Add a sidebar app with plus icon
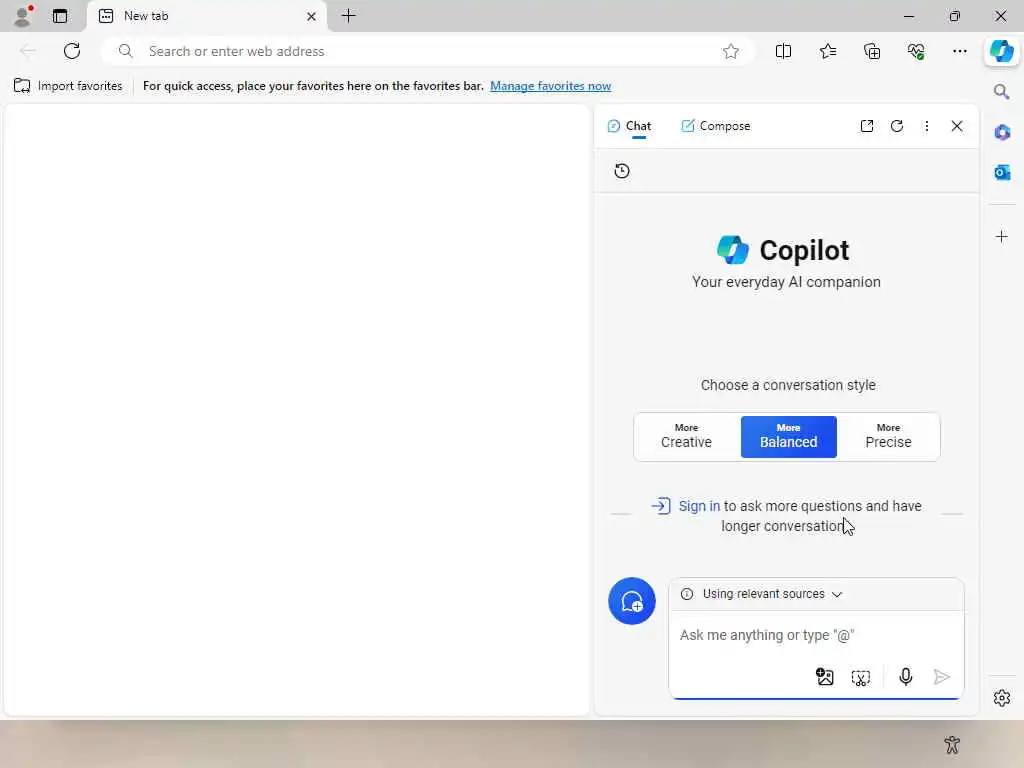 tap(1002, 236)
